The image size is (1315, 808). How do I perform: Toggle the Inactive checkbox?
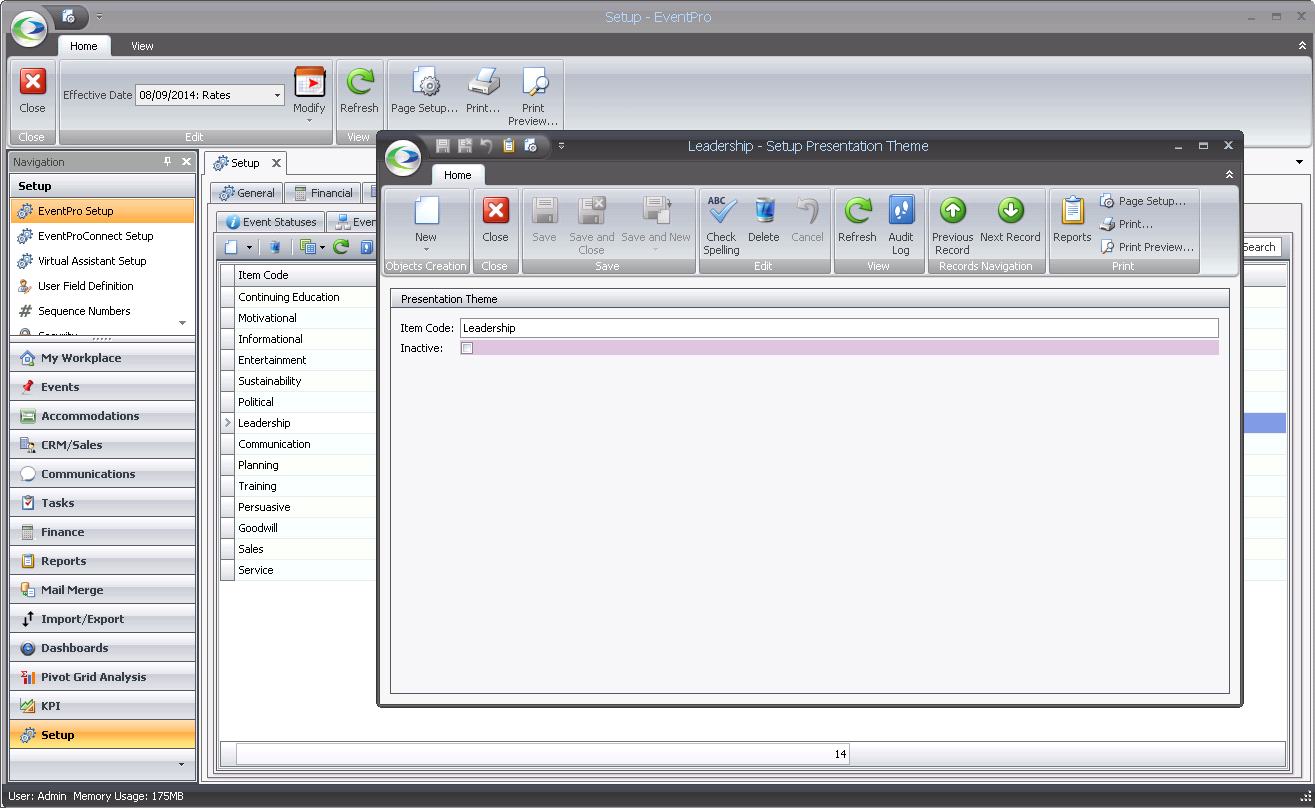click(467, 348)
